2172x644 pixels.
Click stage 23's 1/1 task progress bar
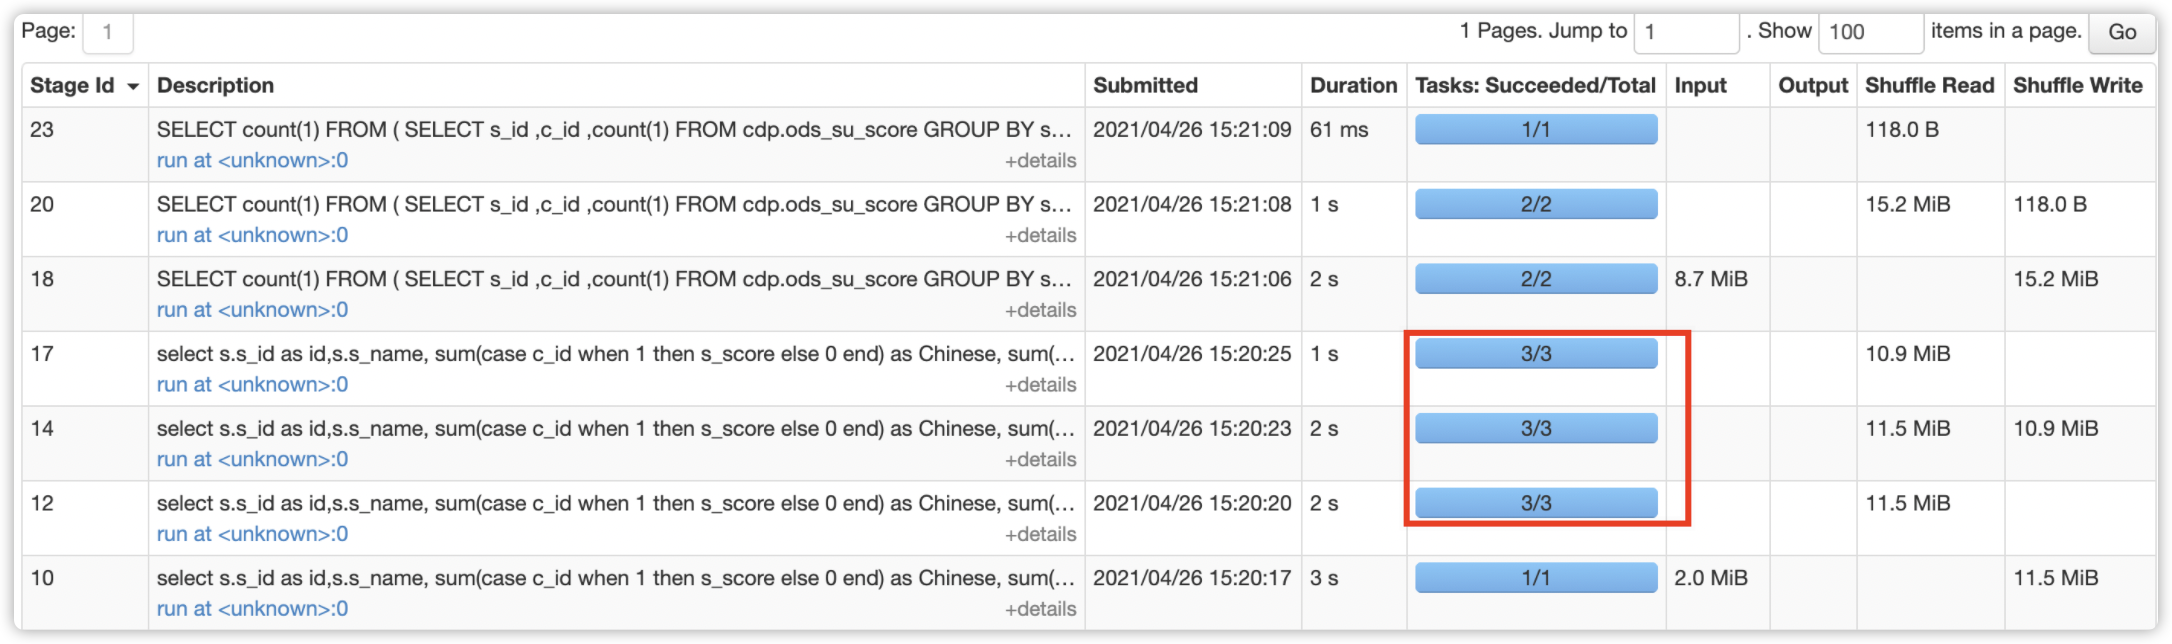point(1535,130)
